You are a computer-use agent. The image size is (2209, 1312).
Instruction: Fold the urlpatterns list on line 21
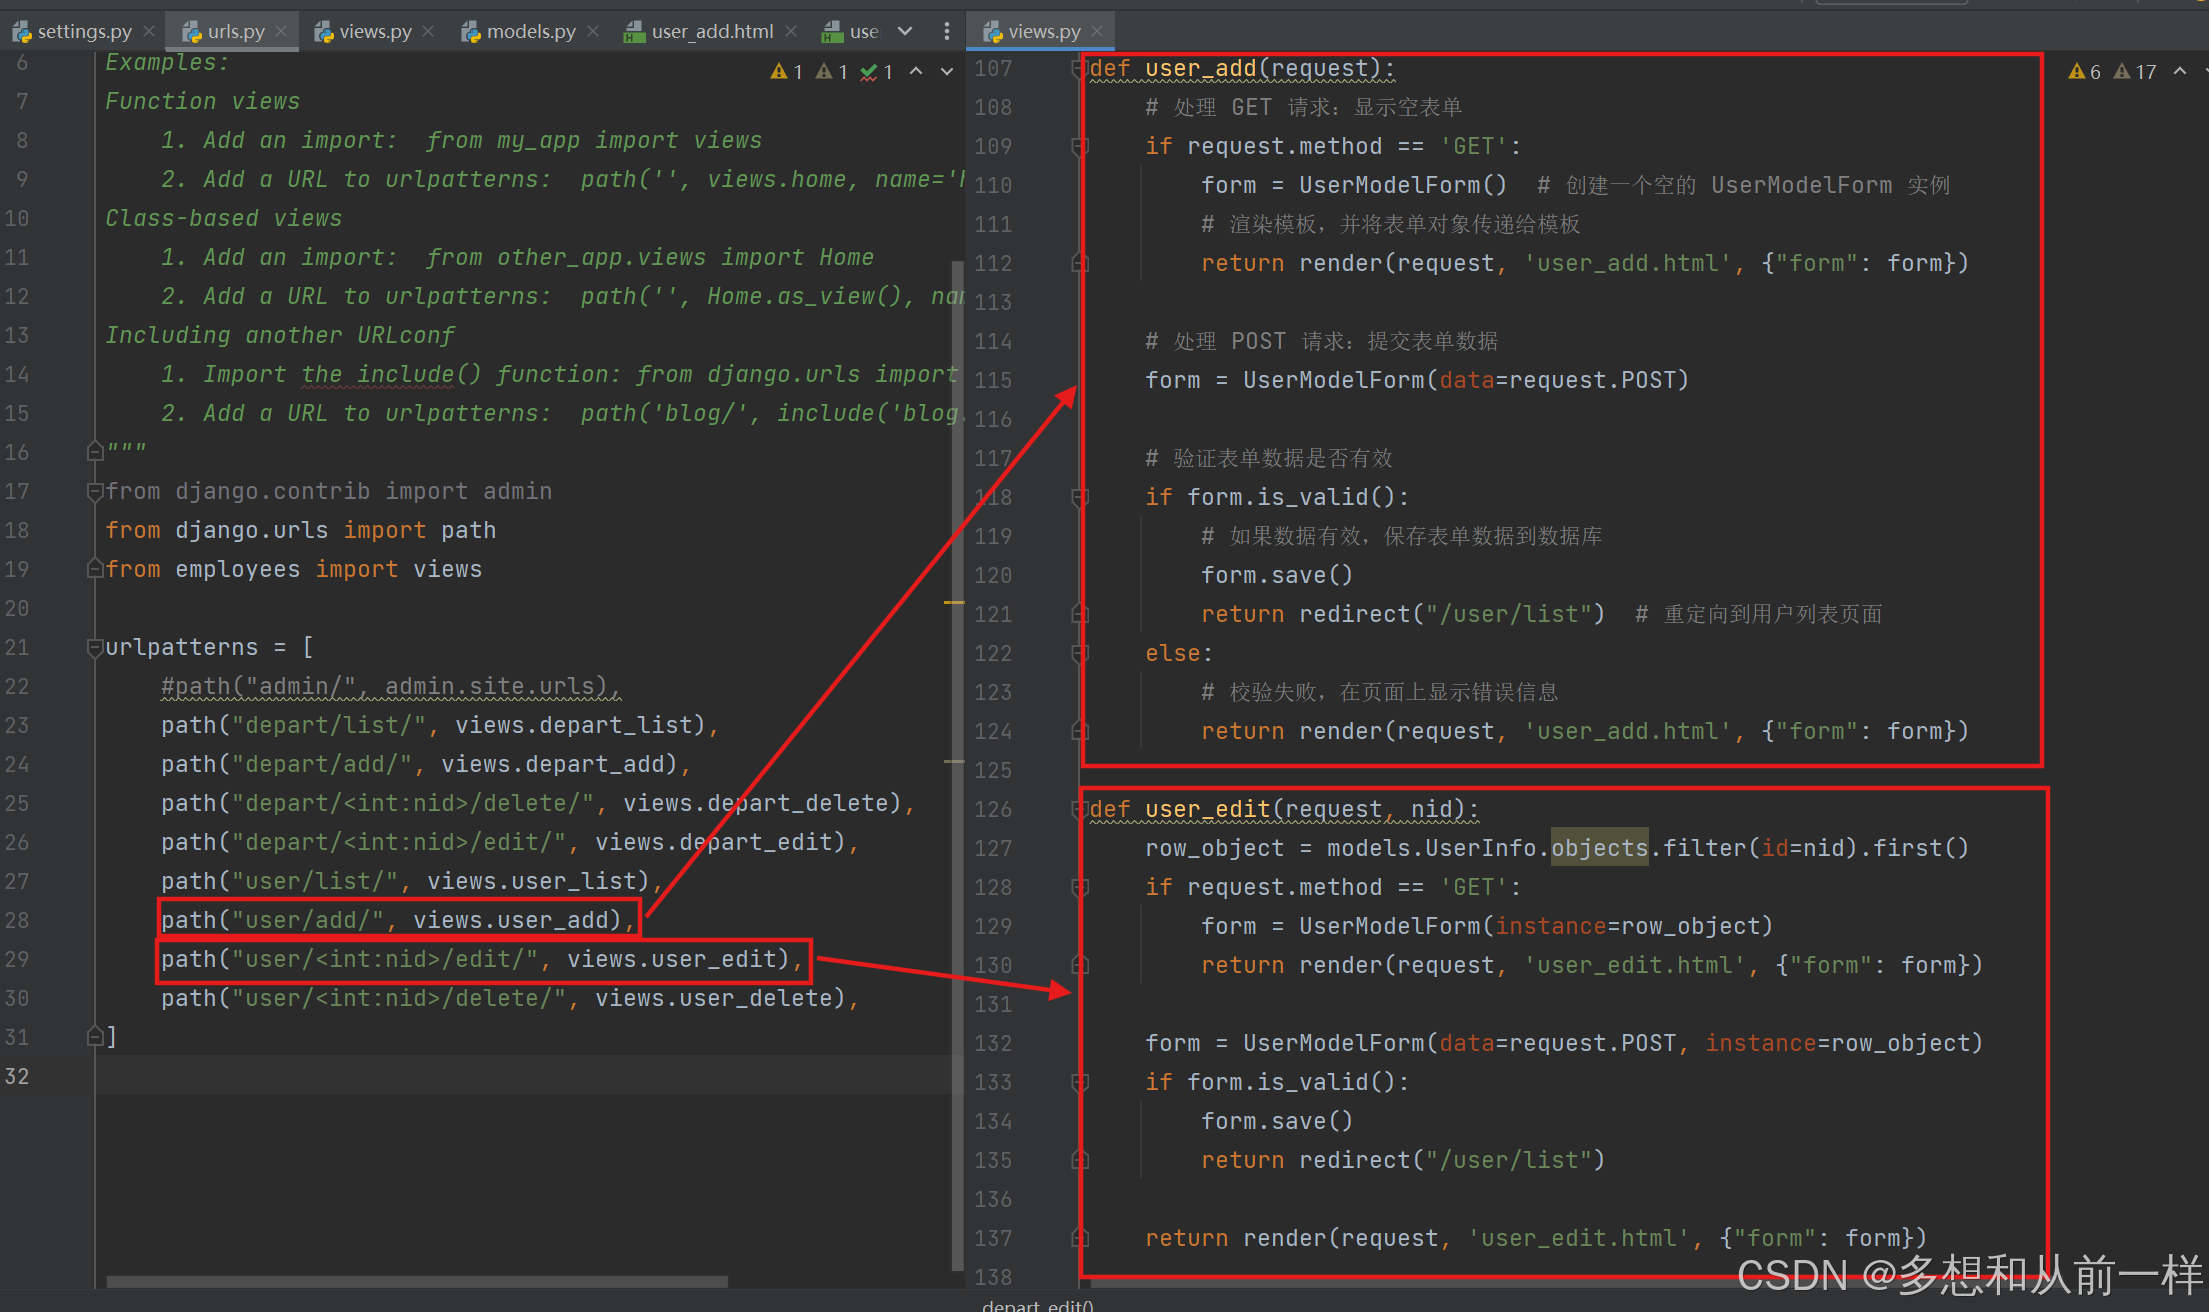coord(95,647)
